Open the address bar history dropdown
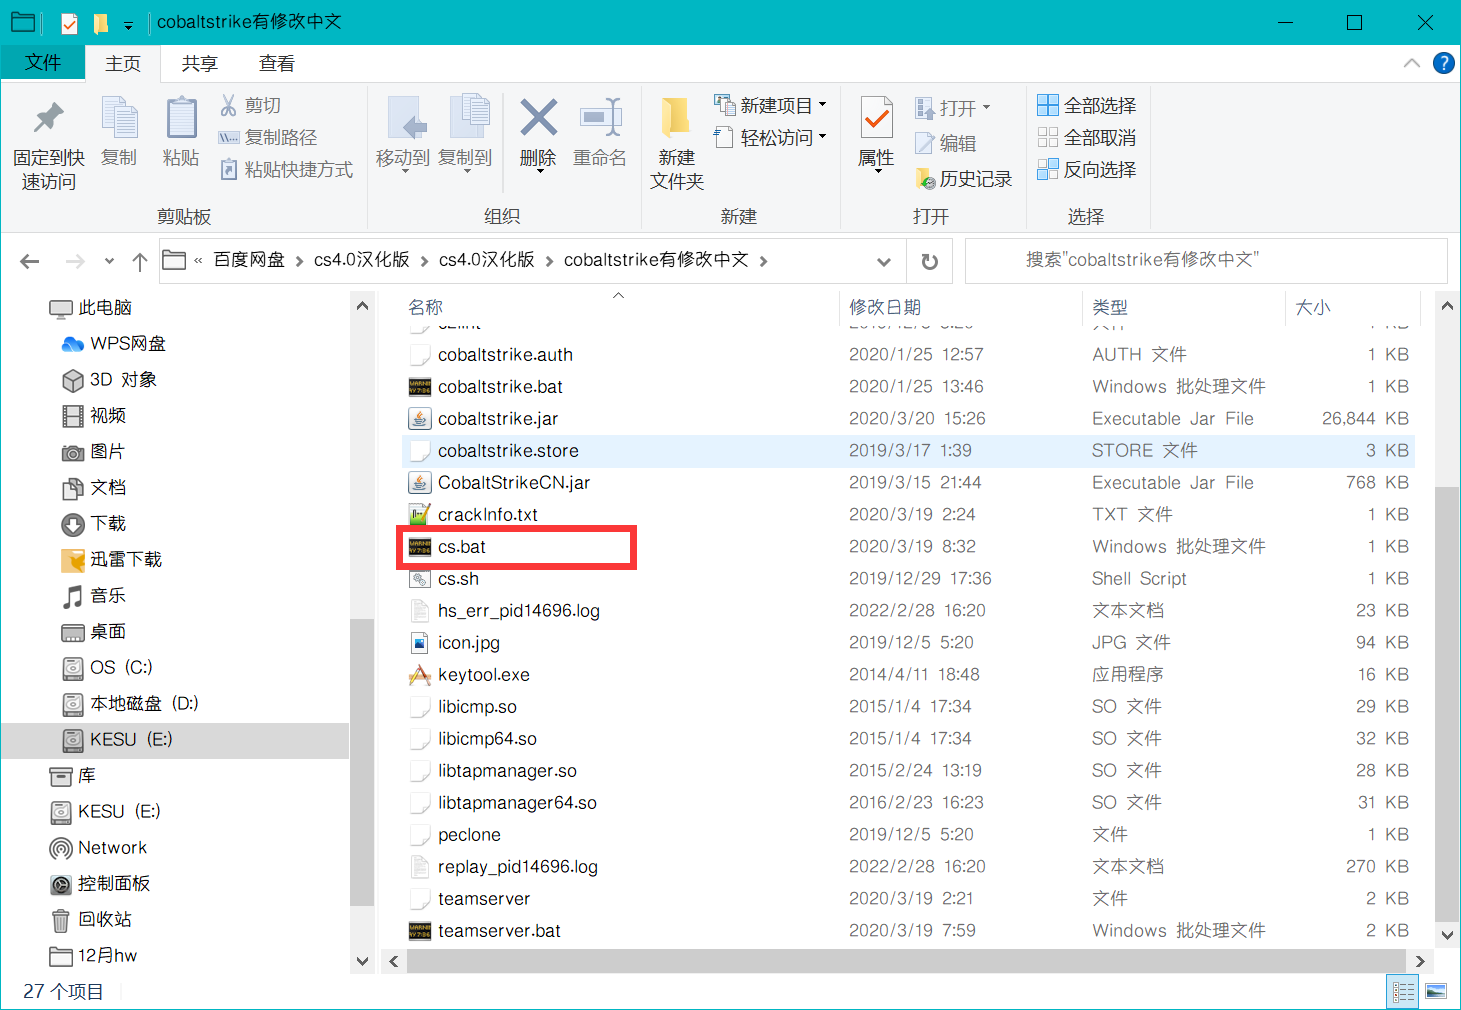 [884, 261]
